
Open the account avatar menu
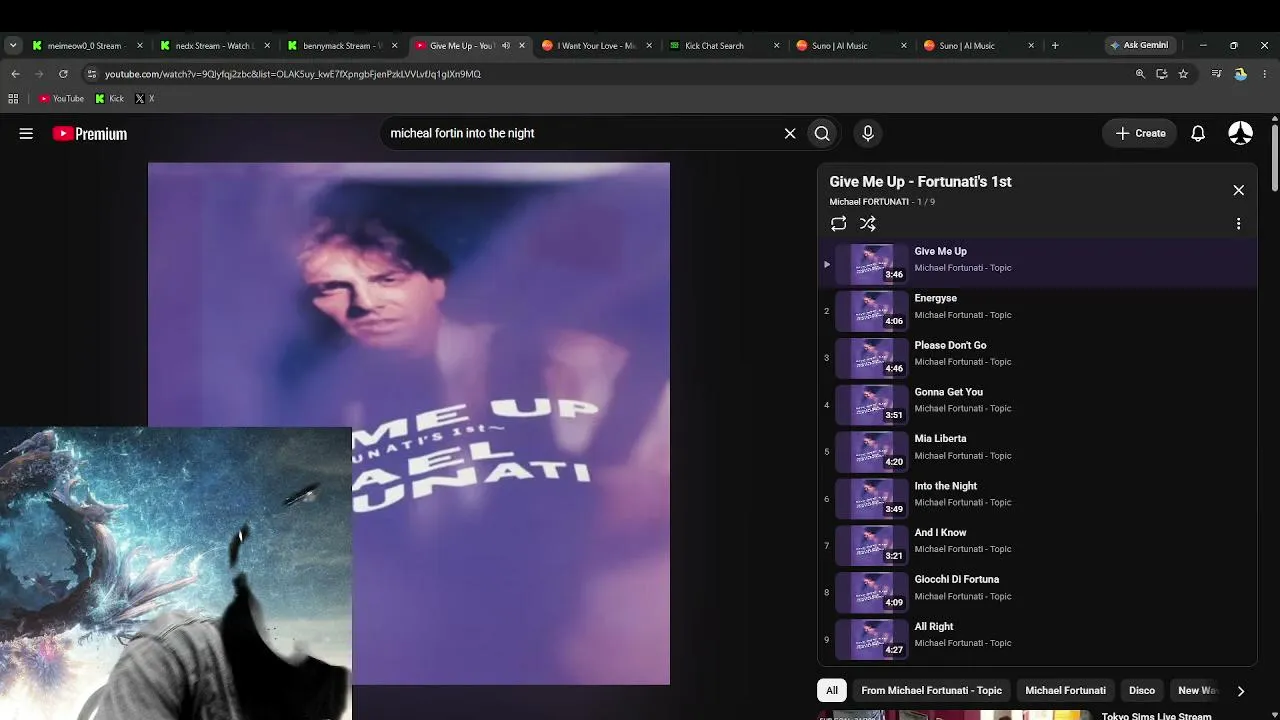pyautogui.click(x=1240, y=133)
